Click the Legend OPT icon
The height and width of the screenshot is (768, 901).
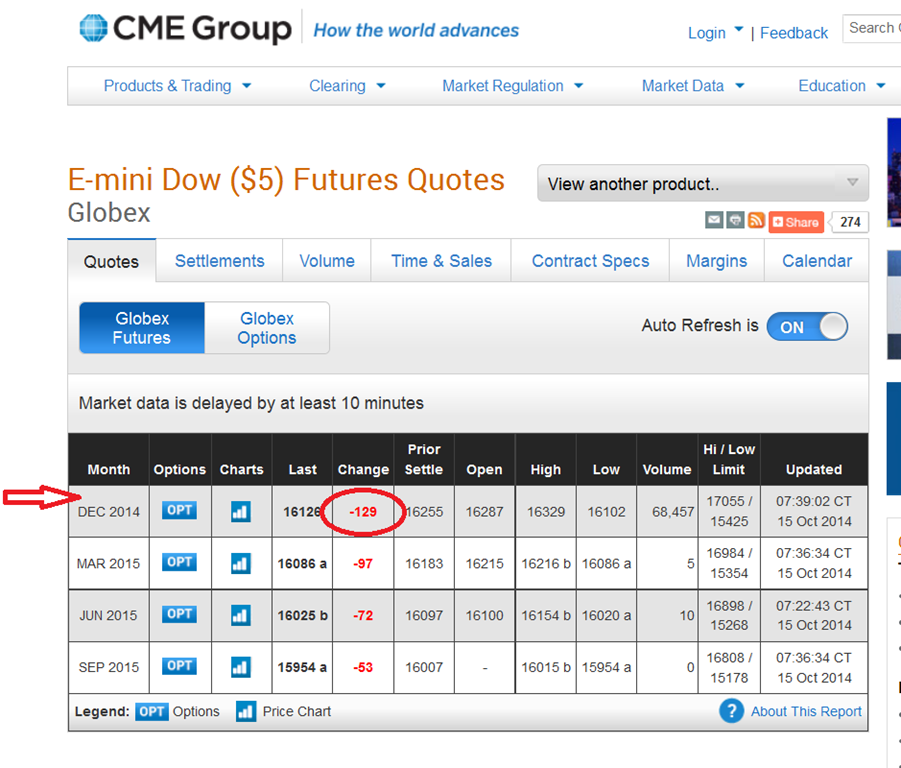point(152,712)
